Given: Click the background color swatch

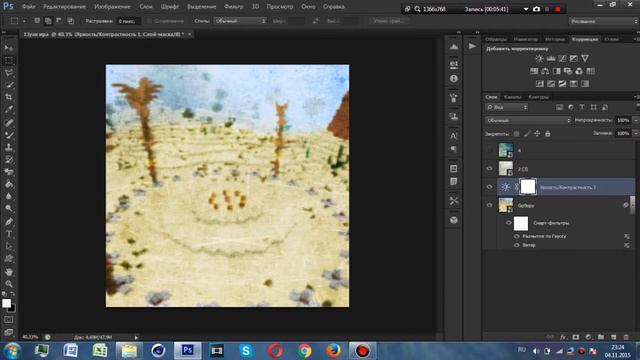Looking at the screenshot, I should click(13, 308).
